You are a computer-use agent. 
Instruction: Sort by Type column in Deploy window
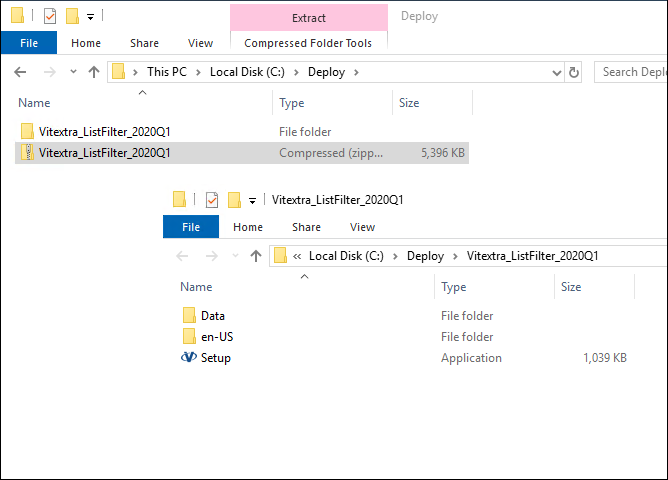click(x=292, y=103)
